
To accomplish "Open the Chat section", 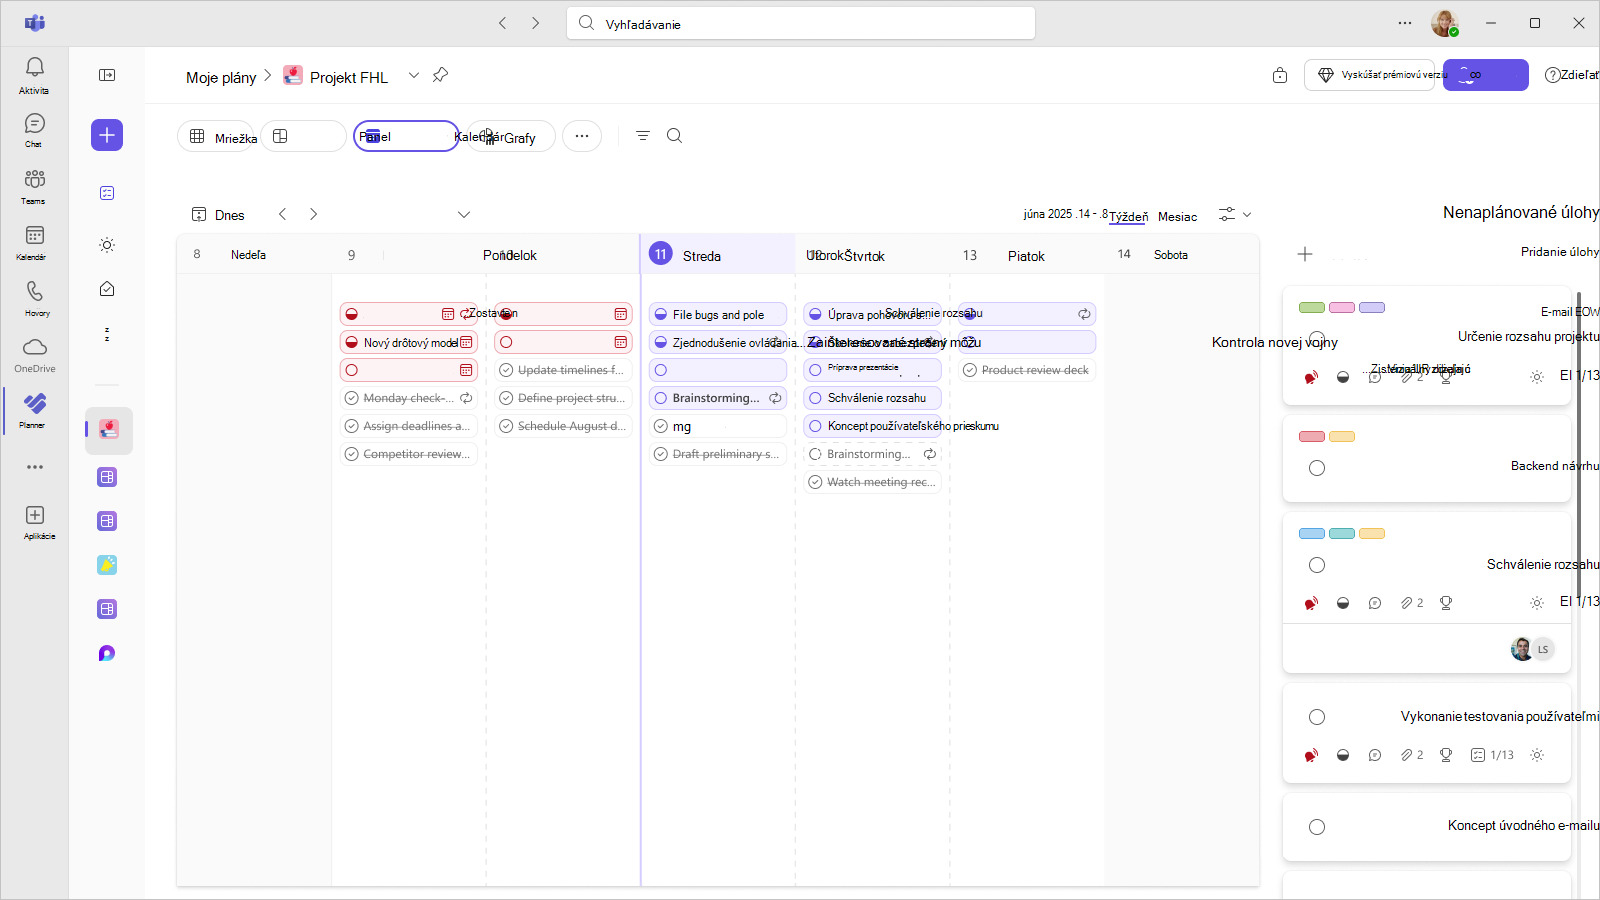I will pyautogui.click(x=34, y=130).
